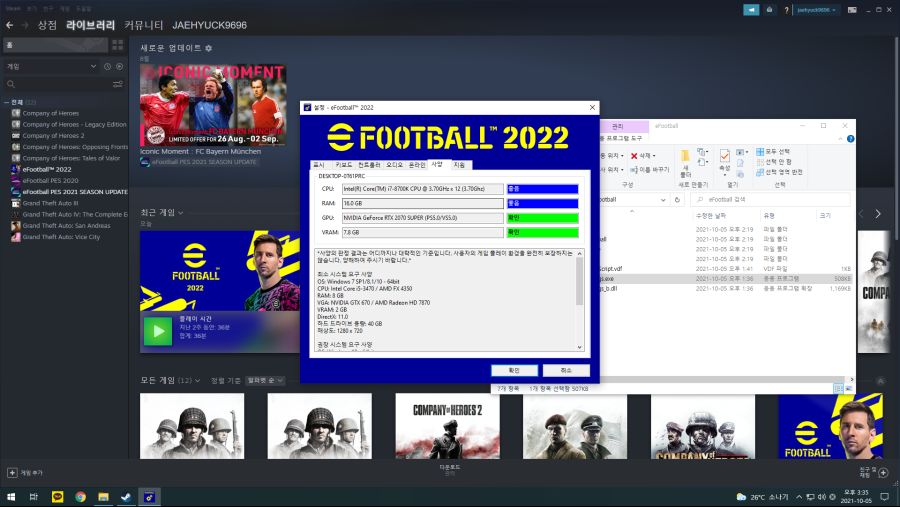Select eFootball PES 2020 in list
Screen dimensions: 900x507
click(51, 180)
